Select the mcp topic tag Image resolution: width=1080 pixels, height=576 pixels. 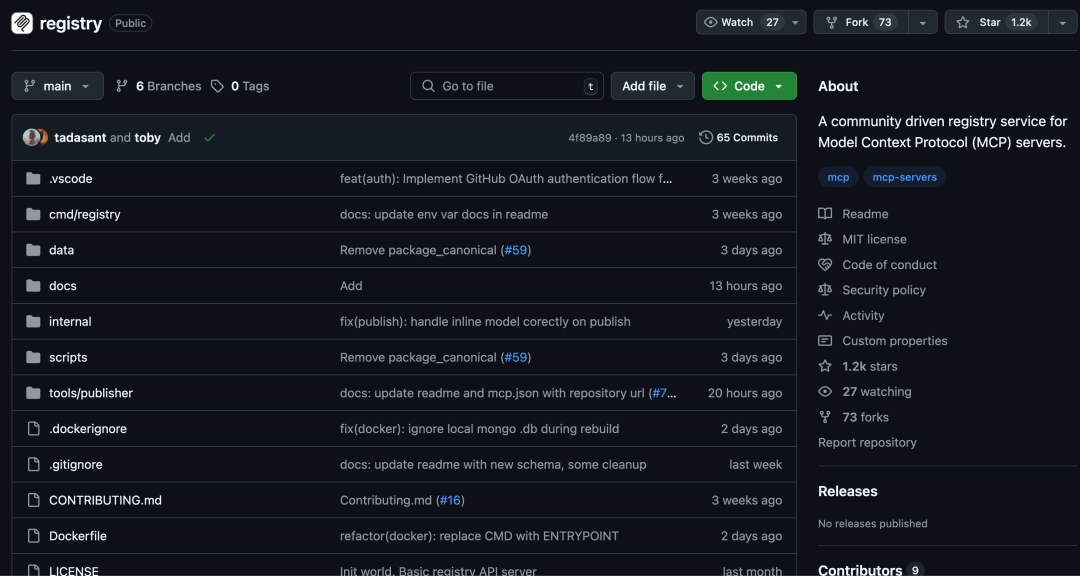838,177
